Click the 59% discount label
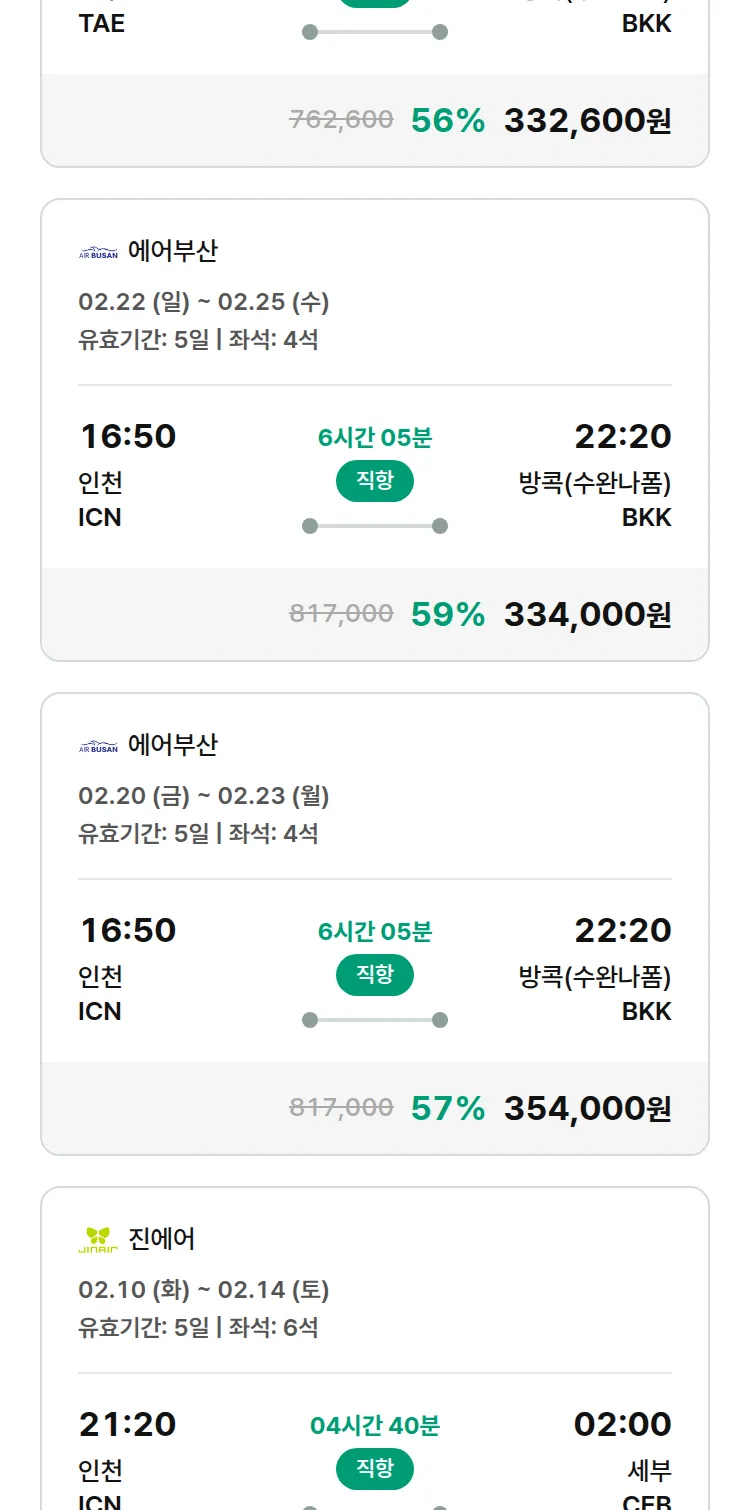Screen dimensions: 750x1510 pos(448,614)
